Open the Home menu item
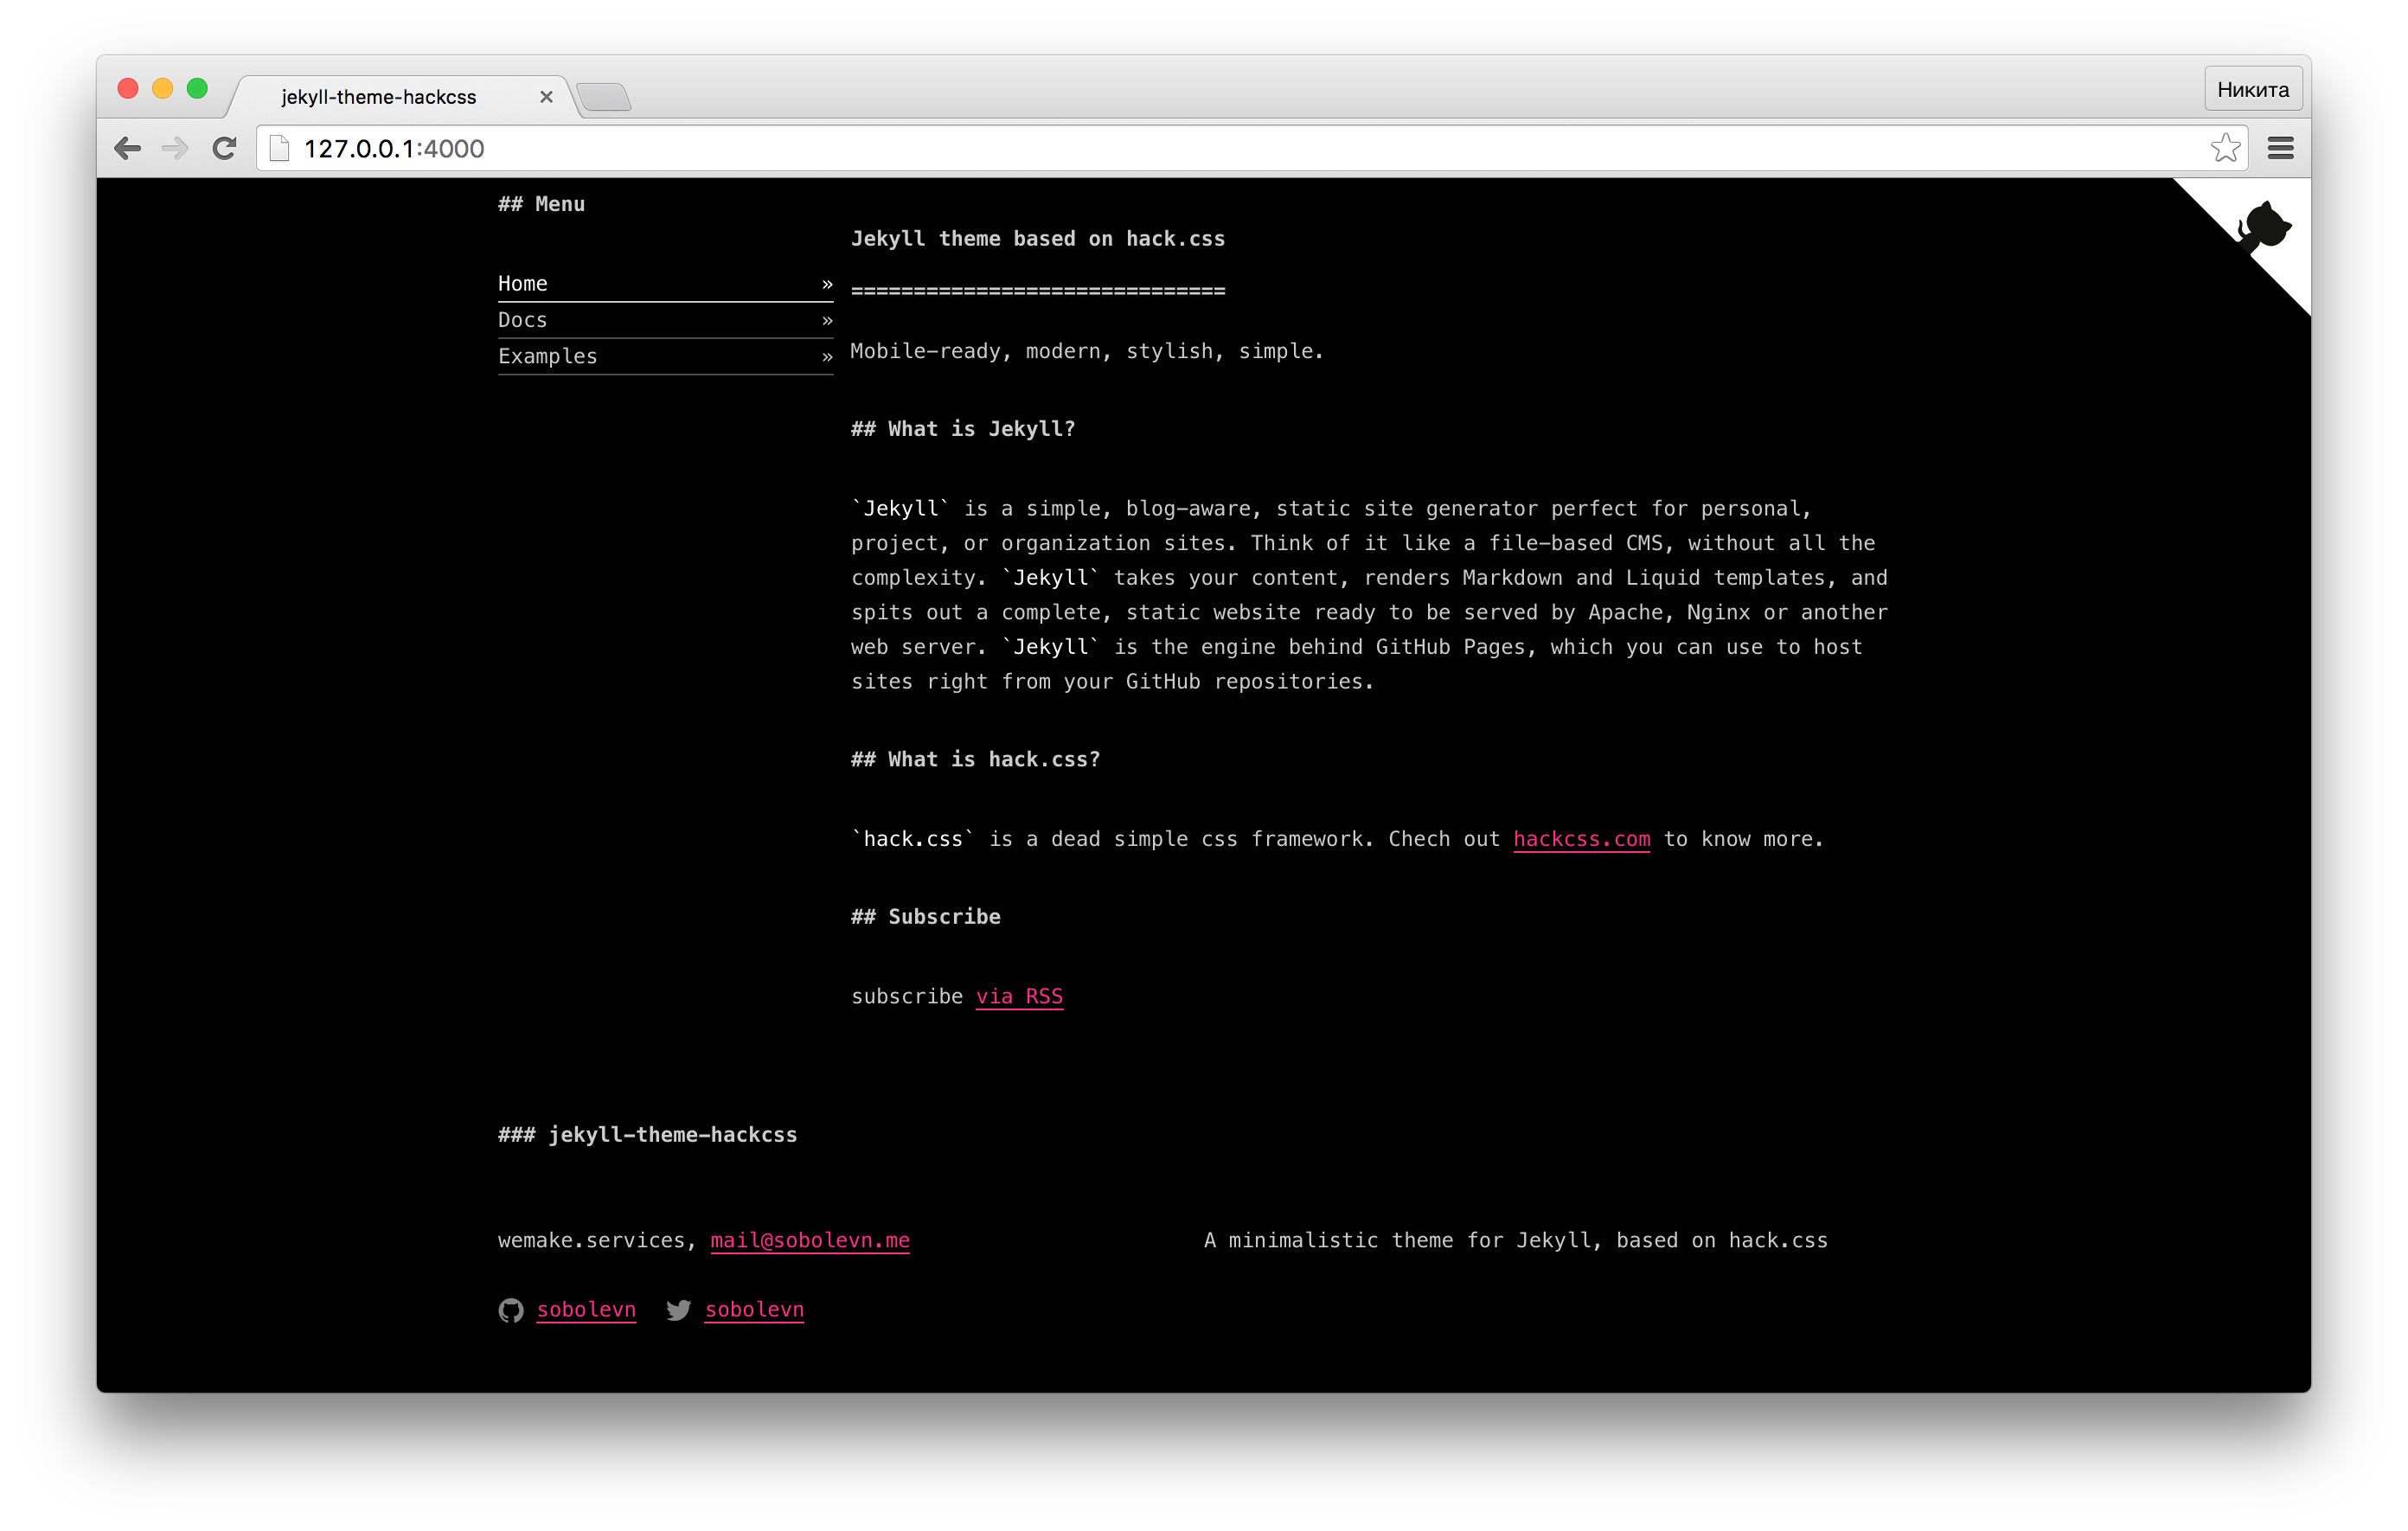This screenshot has height=1531, width=2408. tap(665, 284)
